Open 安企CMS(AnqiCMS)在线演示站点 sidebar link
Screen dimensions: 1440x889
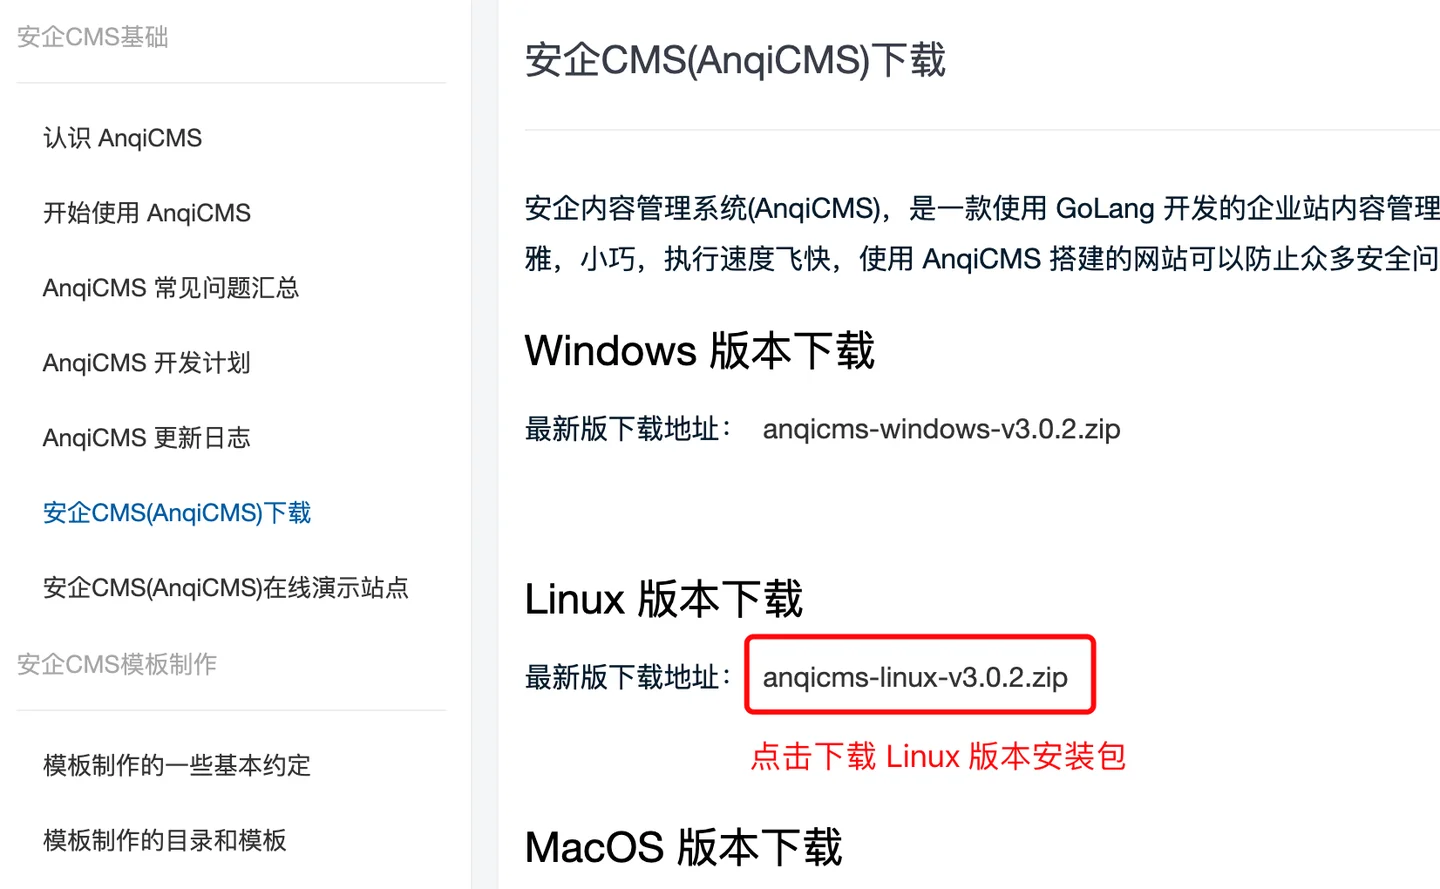click(225, 588)
